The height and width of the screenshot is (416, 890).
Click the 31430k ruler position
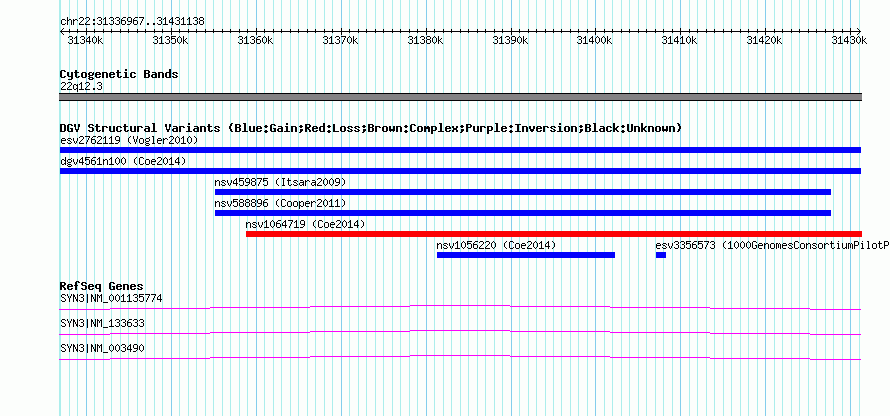tap(849, 40)
